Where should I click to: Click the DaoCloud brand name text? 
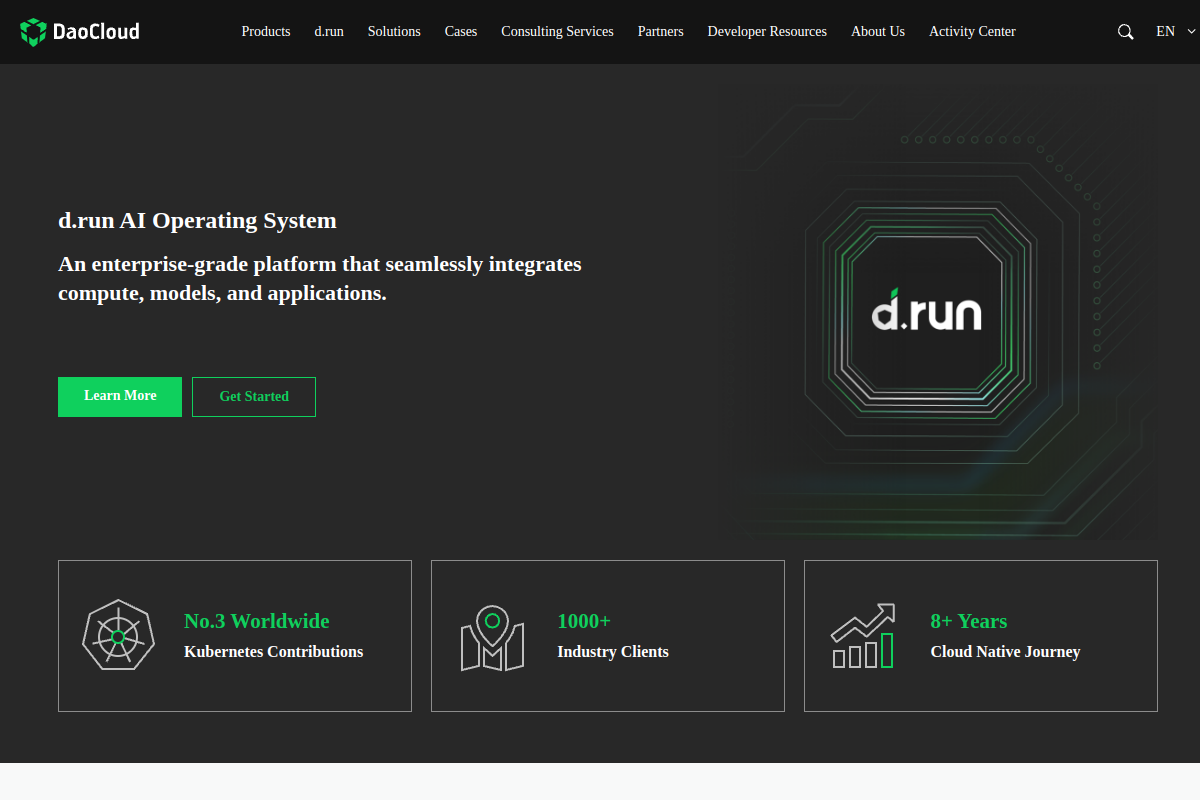(x=97, y=32)
